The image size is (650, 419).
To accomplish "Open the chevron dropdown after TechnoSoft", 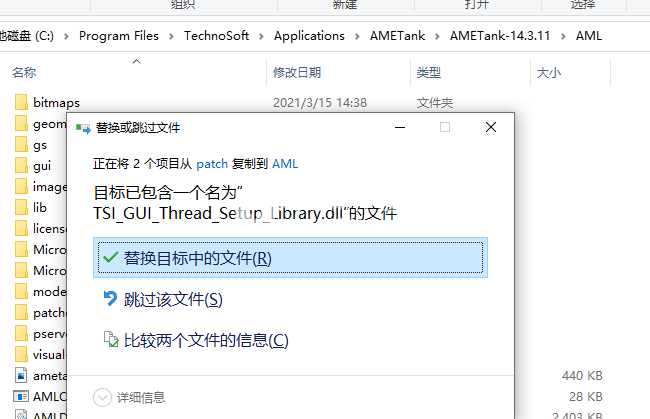I will click(x=261, y=36).
